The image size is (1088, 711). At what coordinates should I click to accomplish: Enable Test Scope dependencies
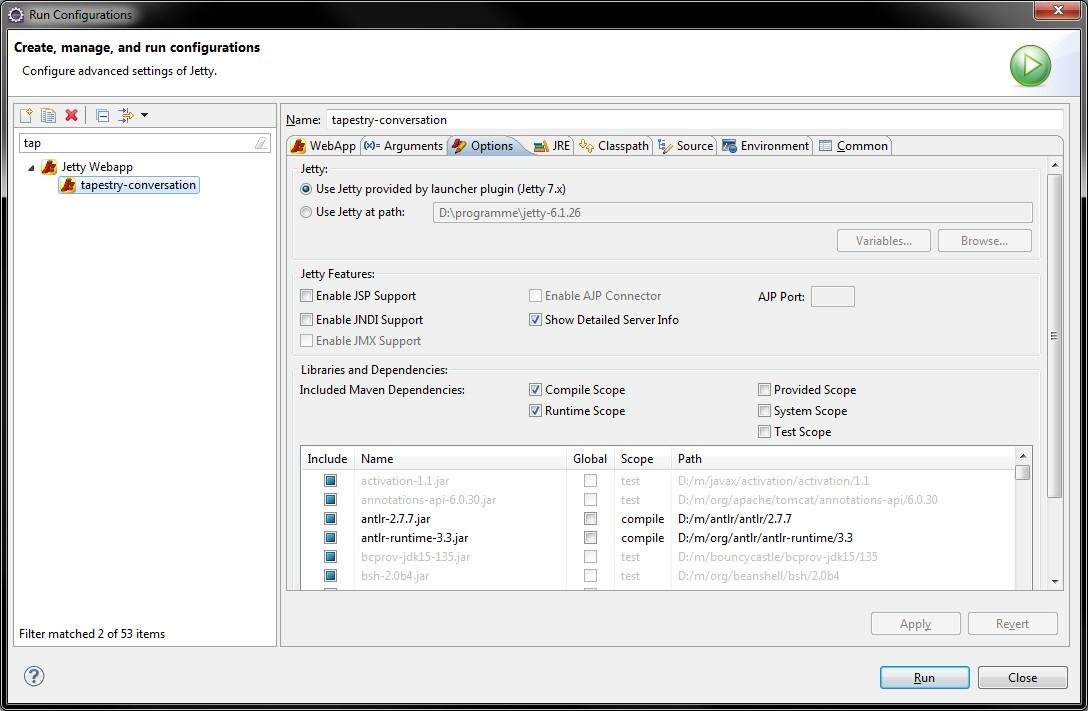pyautogui.click(x=764, y=431)
